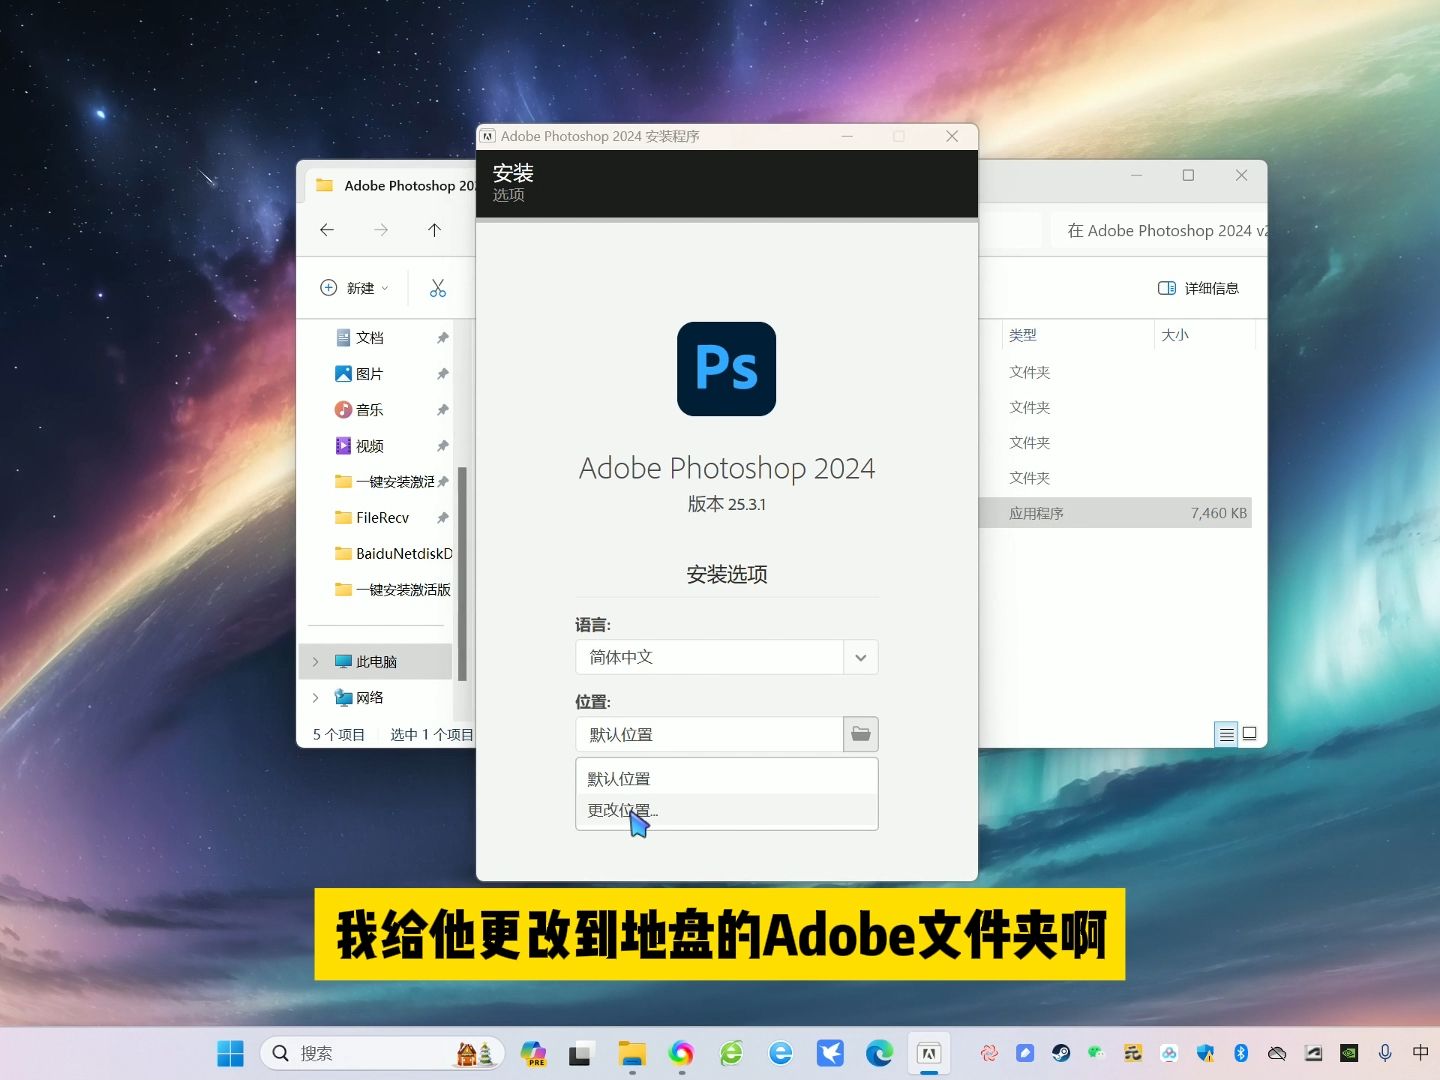Unpin 文档 using its pin icon

tap(442, 338)
